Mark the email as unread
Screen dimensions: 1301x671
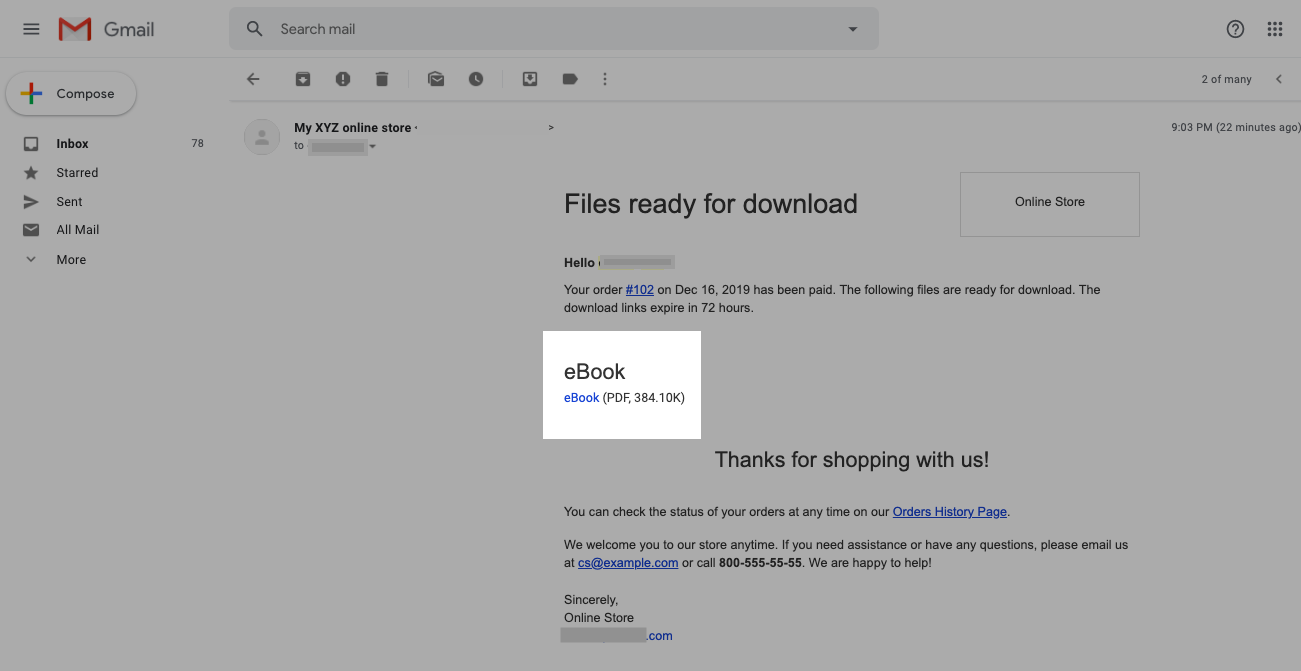click(436, 79)
